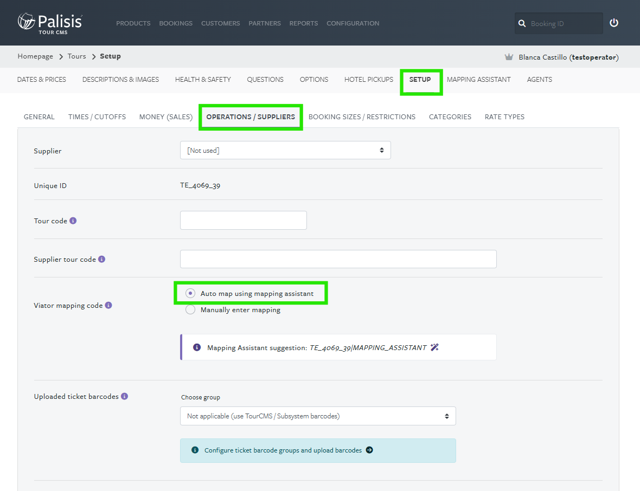This screenshot has width=640, height=491.
Task: Switch to Agents tab
Action: pos(539,80)
